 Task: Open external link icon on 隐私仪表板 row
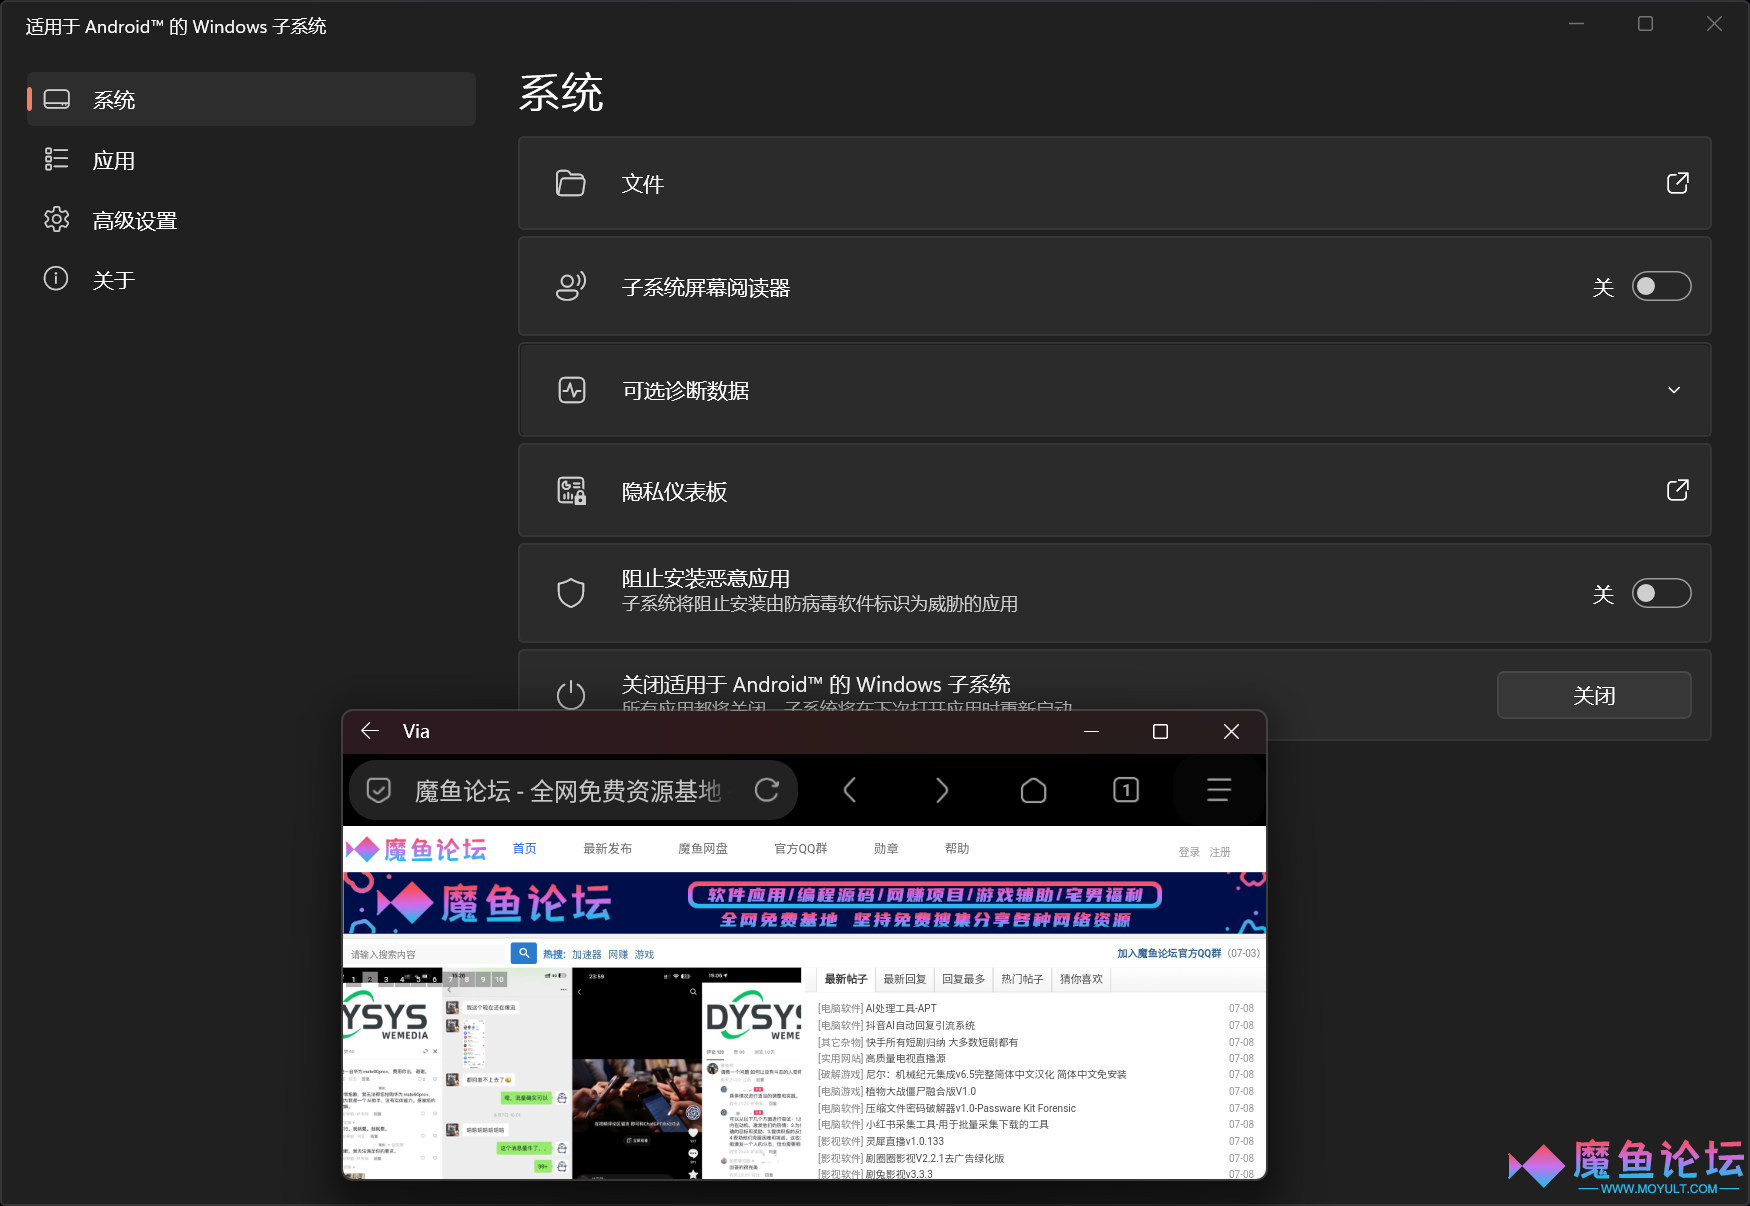(1677, 490)
